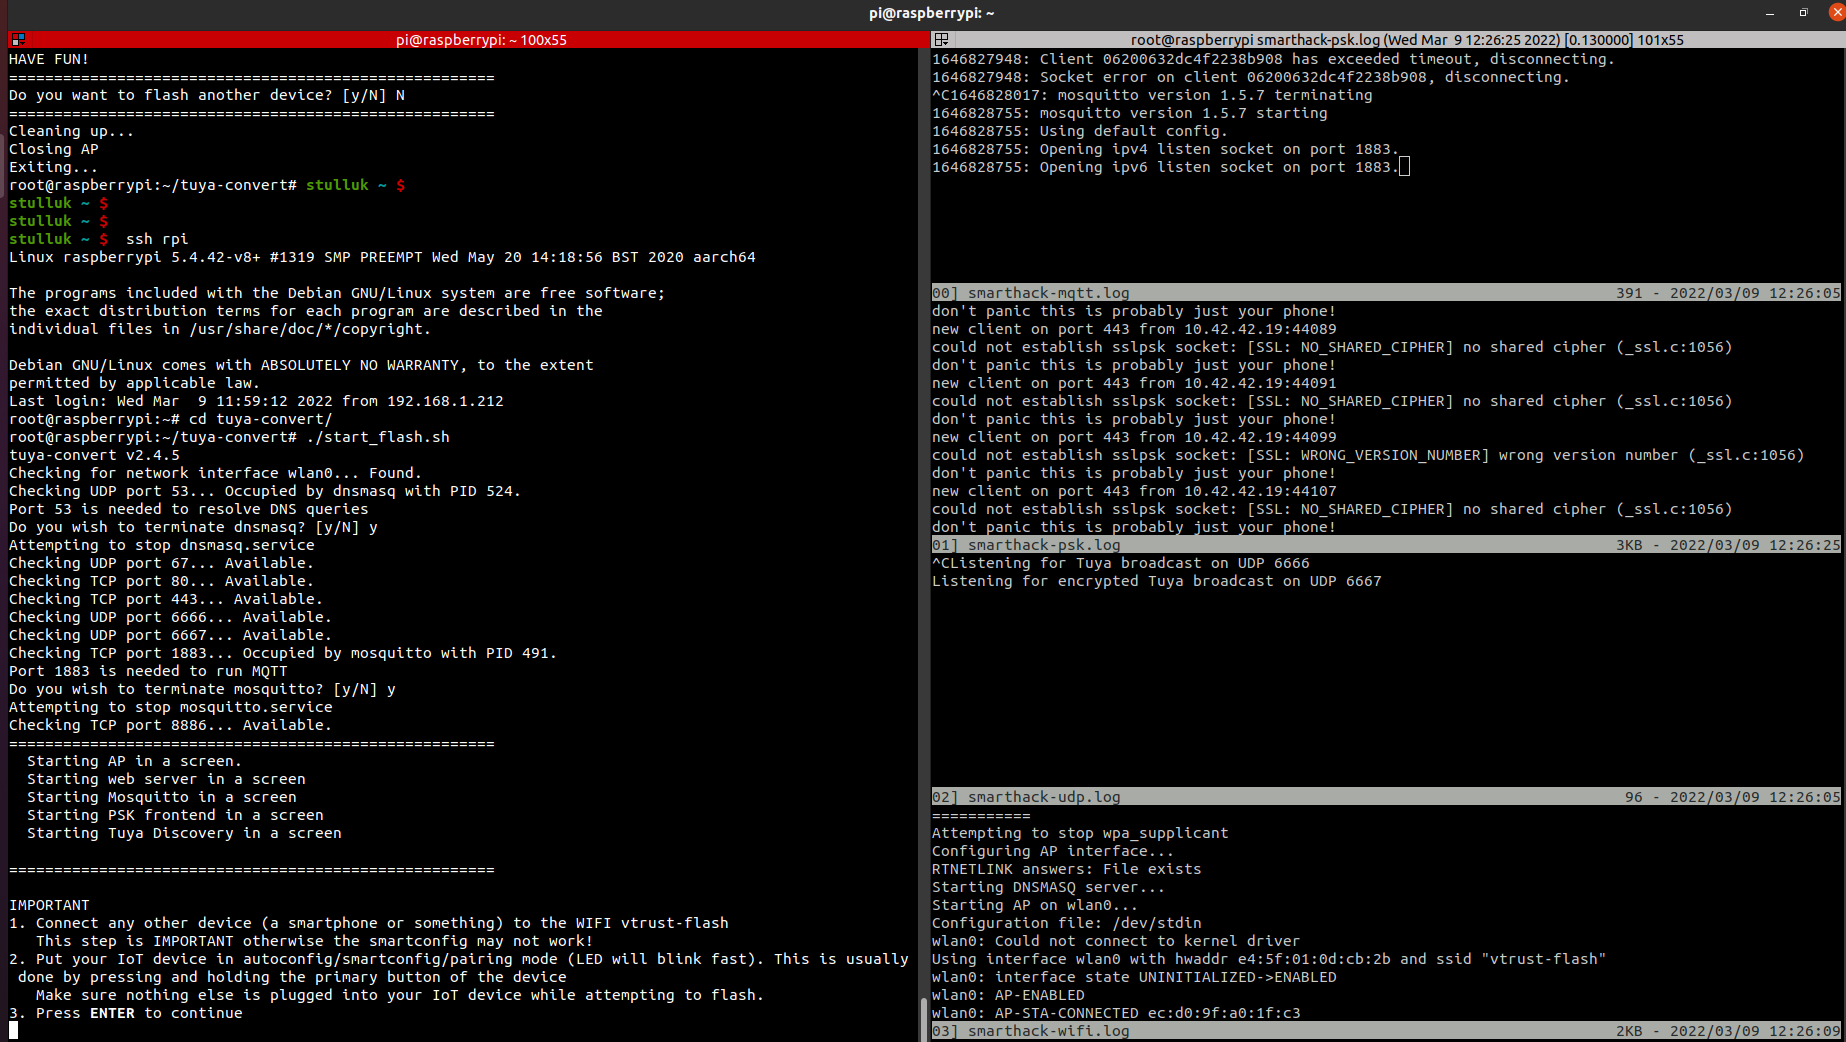Click the divider between the two terminal panes
The width and height of the screenshot is (1846, 1042).
click(927, 540)
